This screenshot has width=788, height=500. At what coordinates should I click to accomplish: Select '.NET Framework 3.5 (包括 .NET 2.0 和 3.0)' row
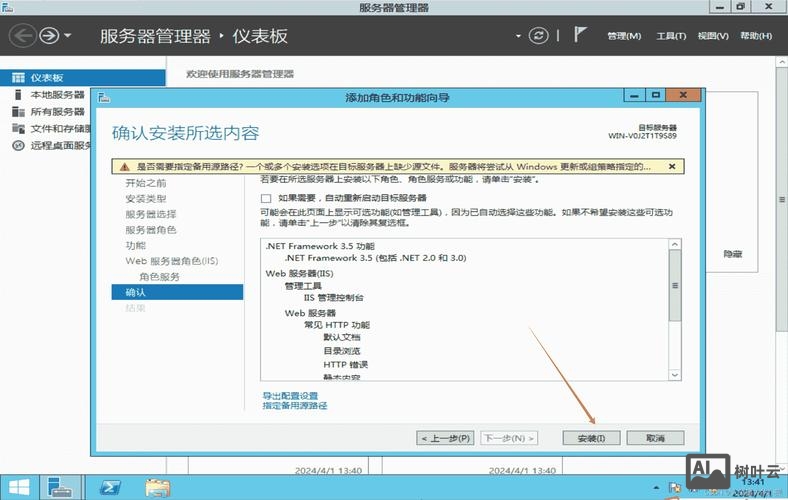(x=375, y=258)
